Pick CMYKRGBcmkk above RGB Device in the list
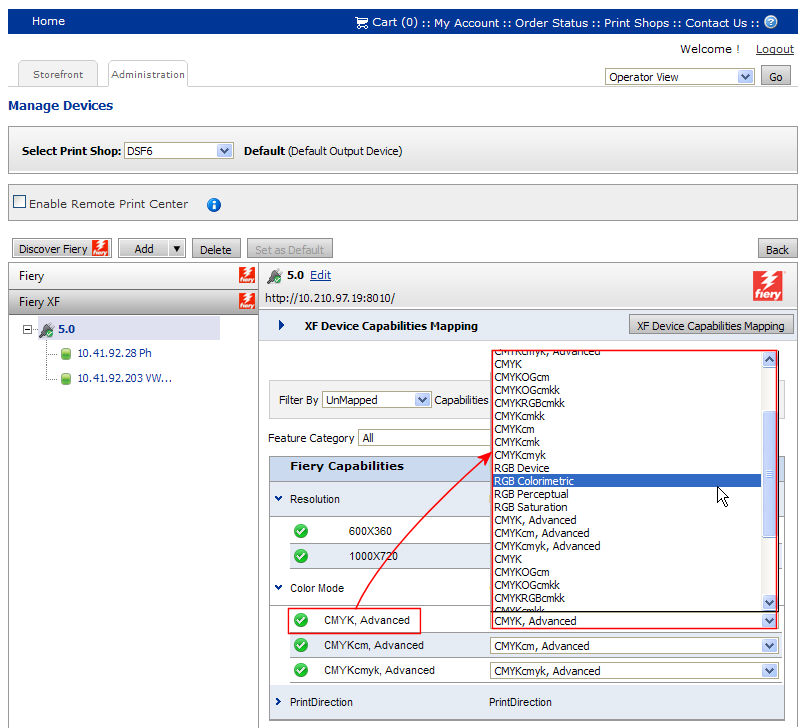The image size is (805, 728). [x=627, y=403]
